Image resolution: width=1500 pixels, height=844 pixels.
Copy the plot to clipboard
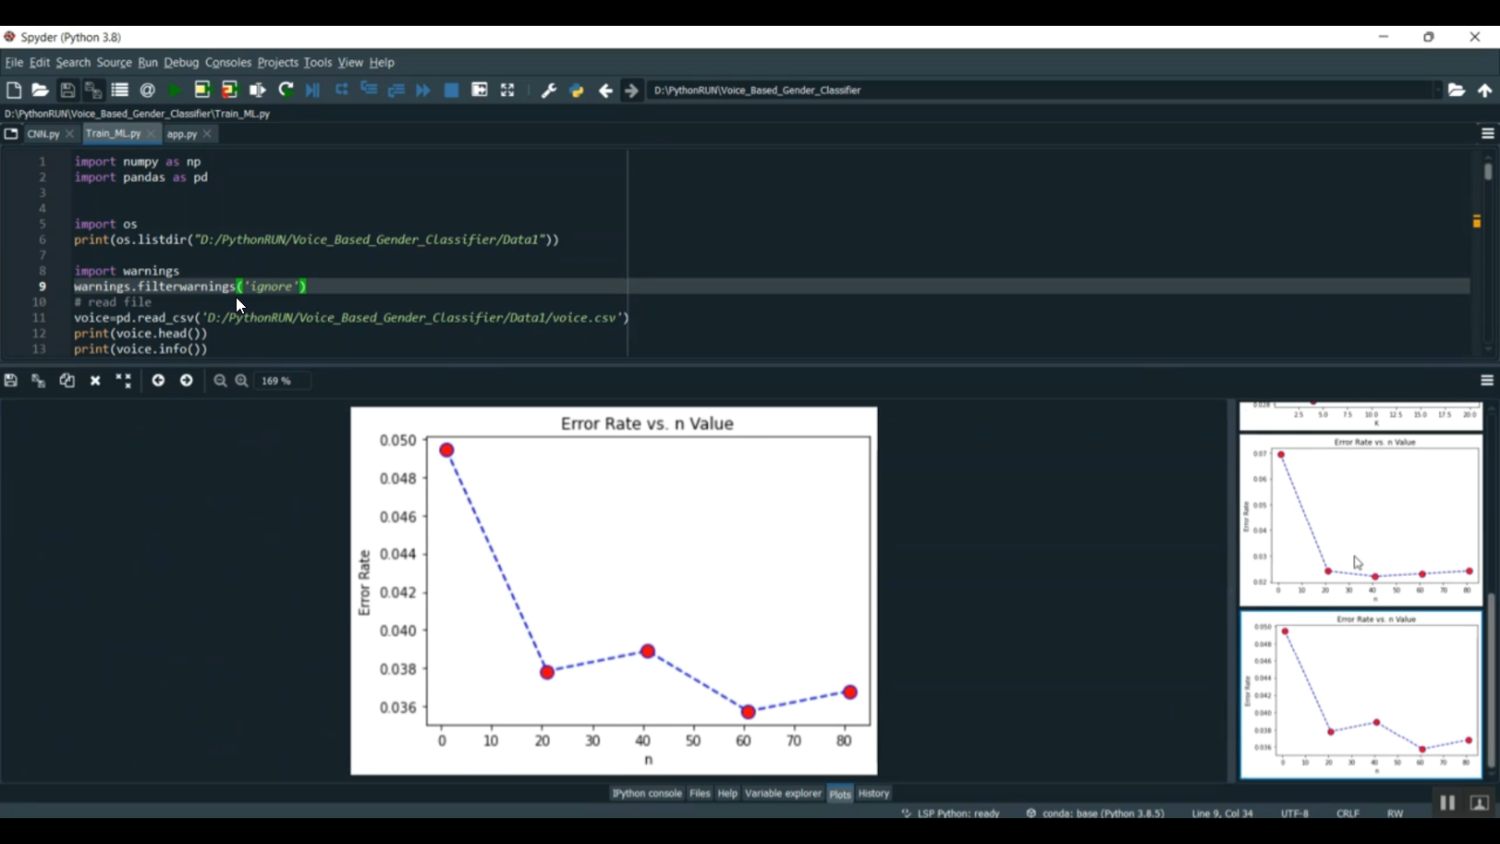click(x=67, y=381)
